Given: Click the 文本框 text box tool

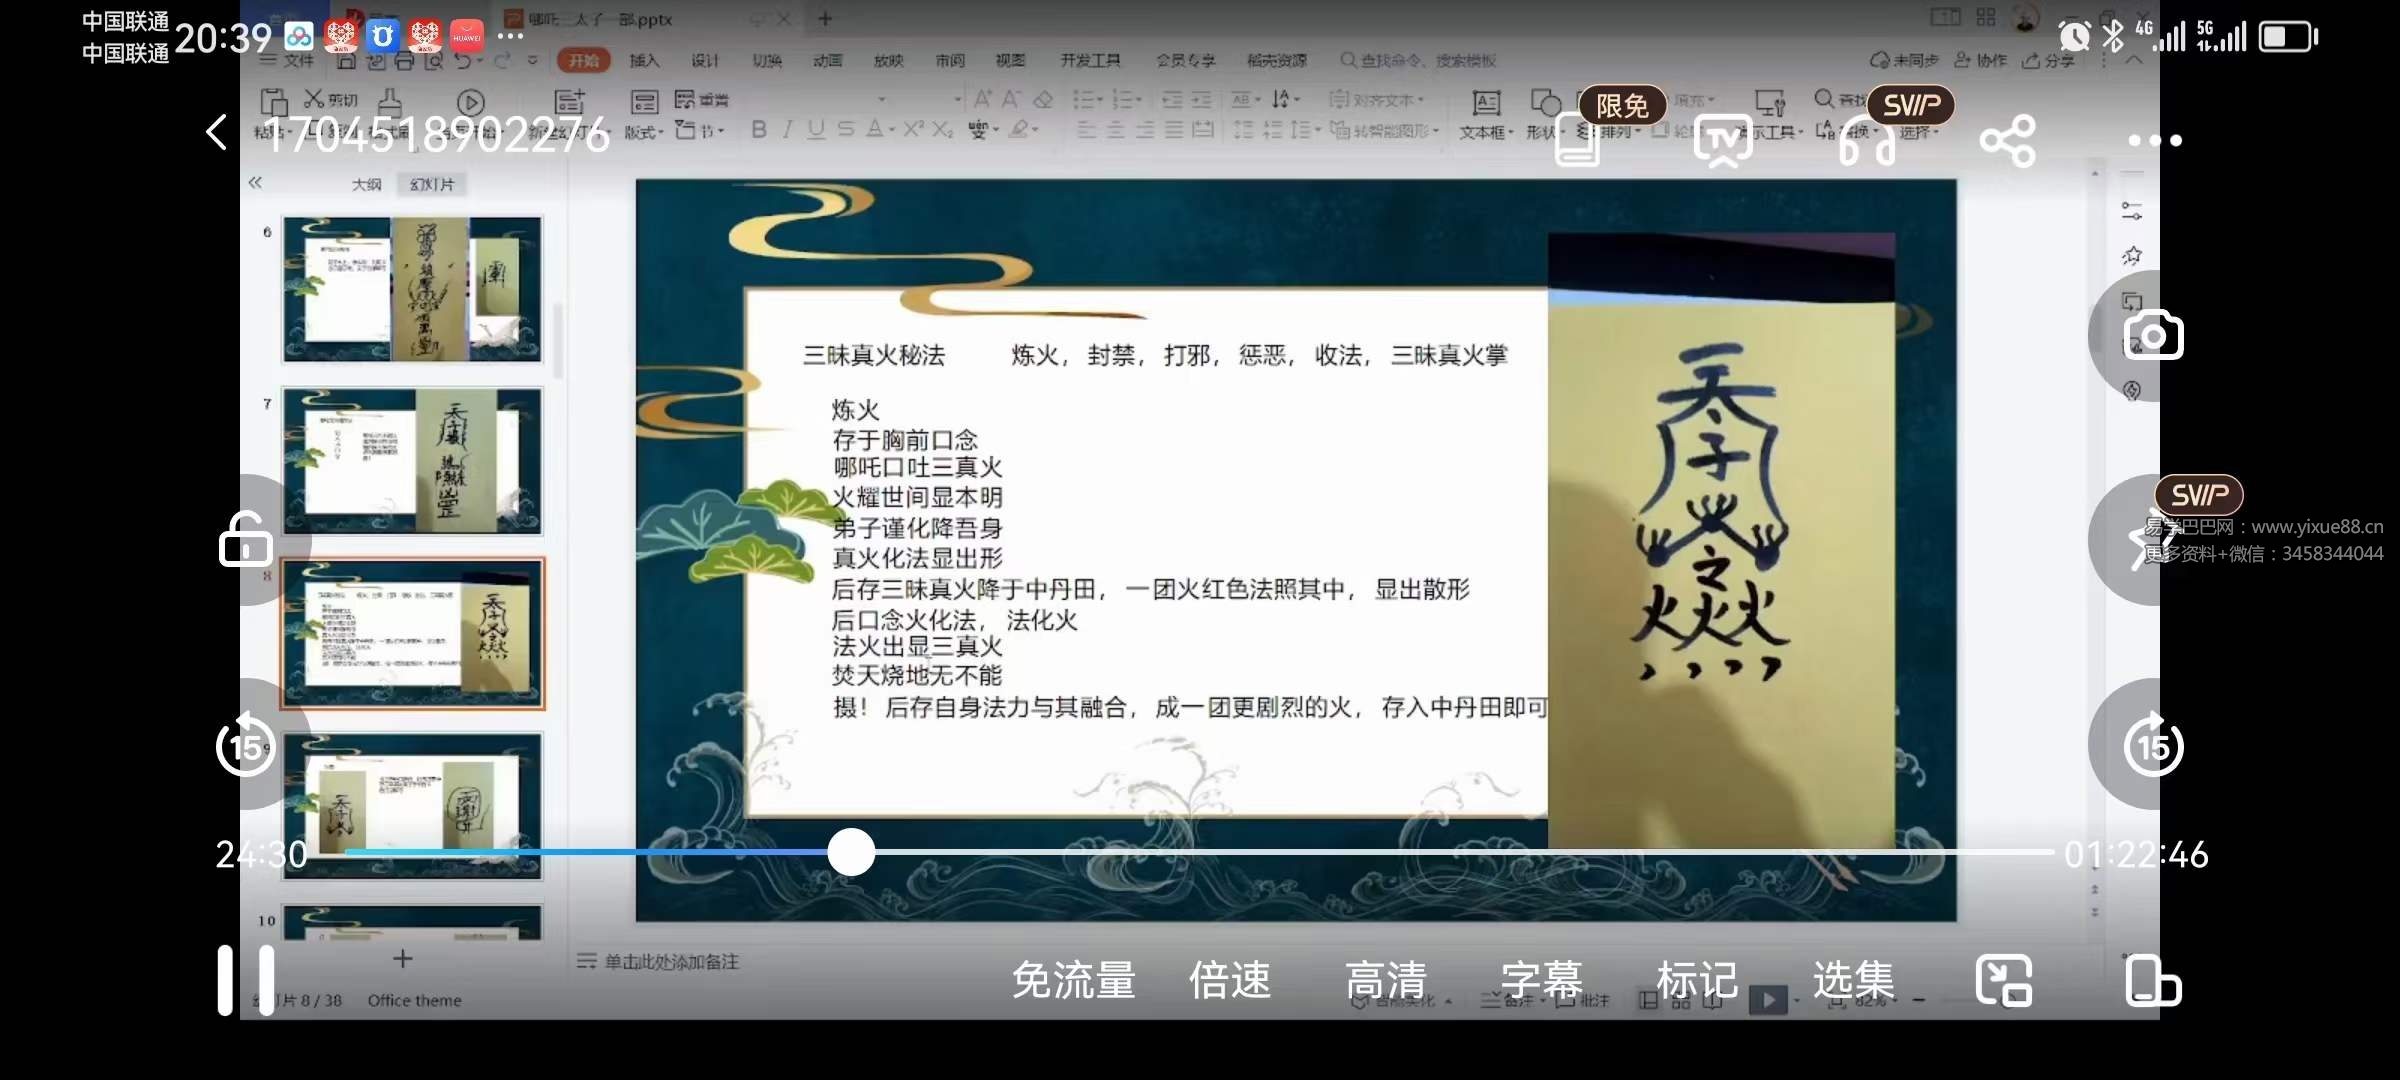Looking at the screenshot, I should [1486, 115].
